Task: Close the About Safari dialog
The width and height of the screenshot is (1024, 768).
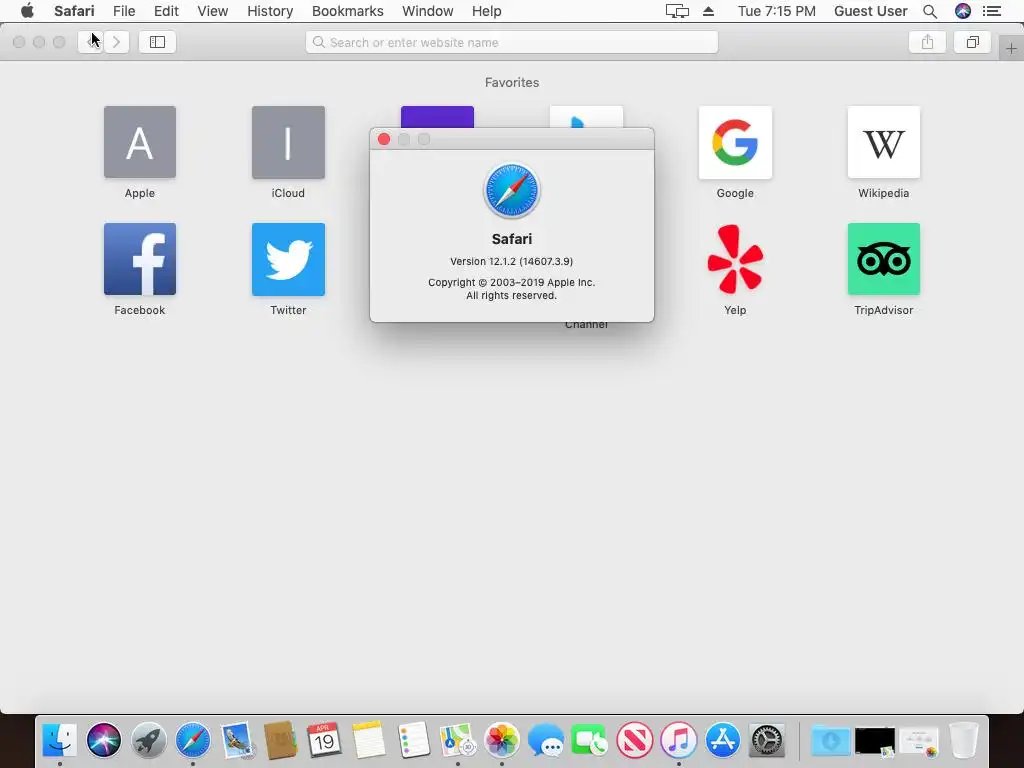Action: click(x=384, y=139)
